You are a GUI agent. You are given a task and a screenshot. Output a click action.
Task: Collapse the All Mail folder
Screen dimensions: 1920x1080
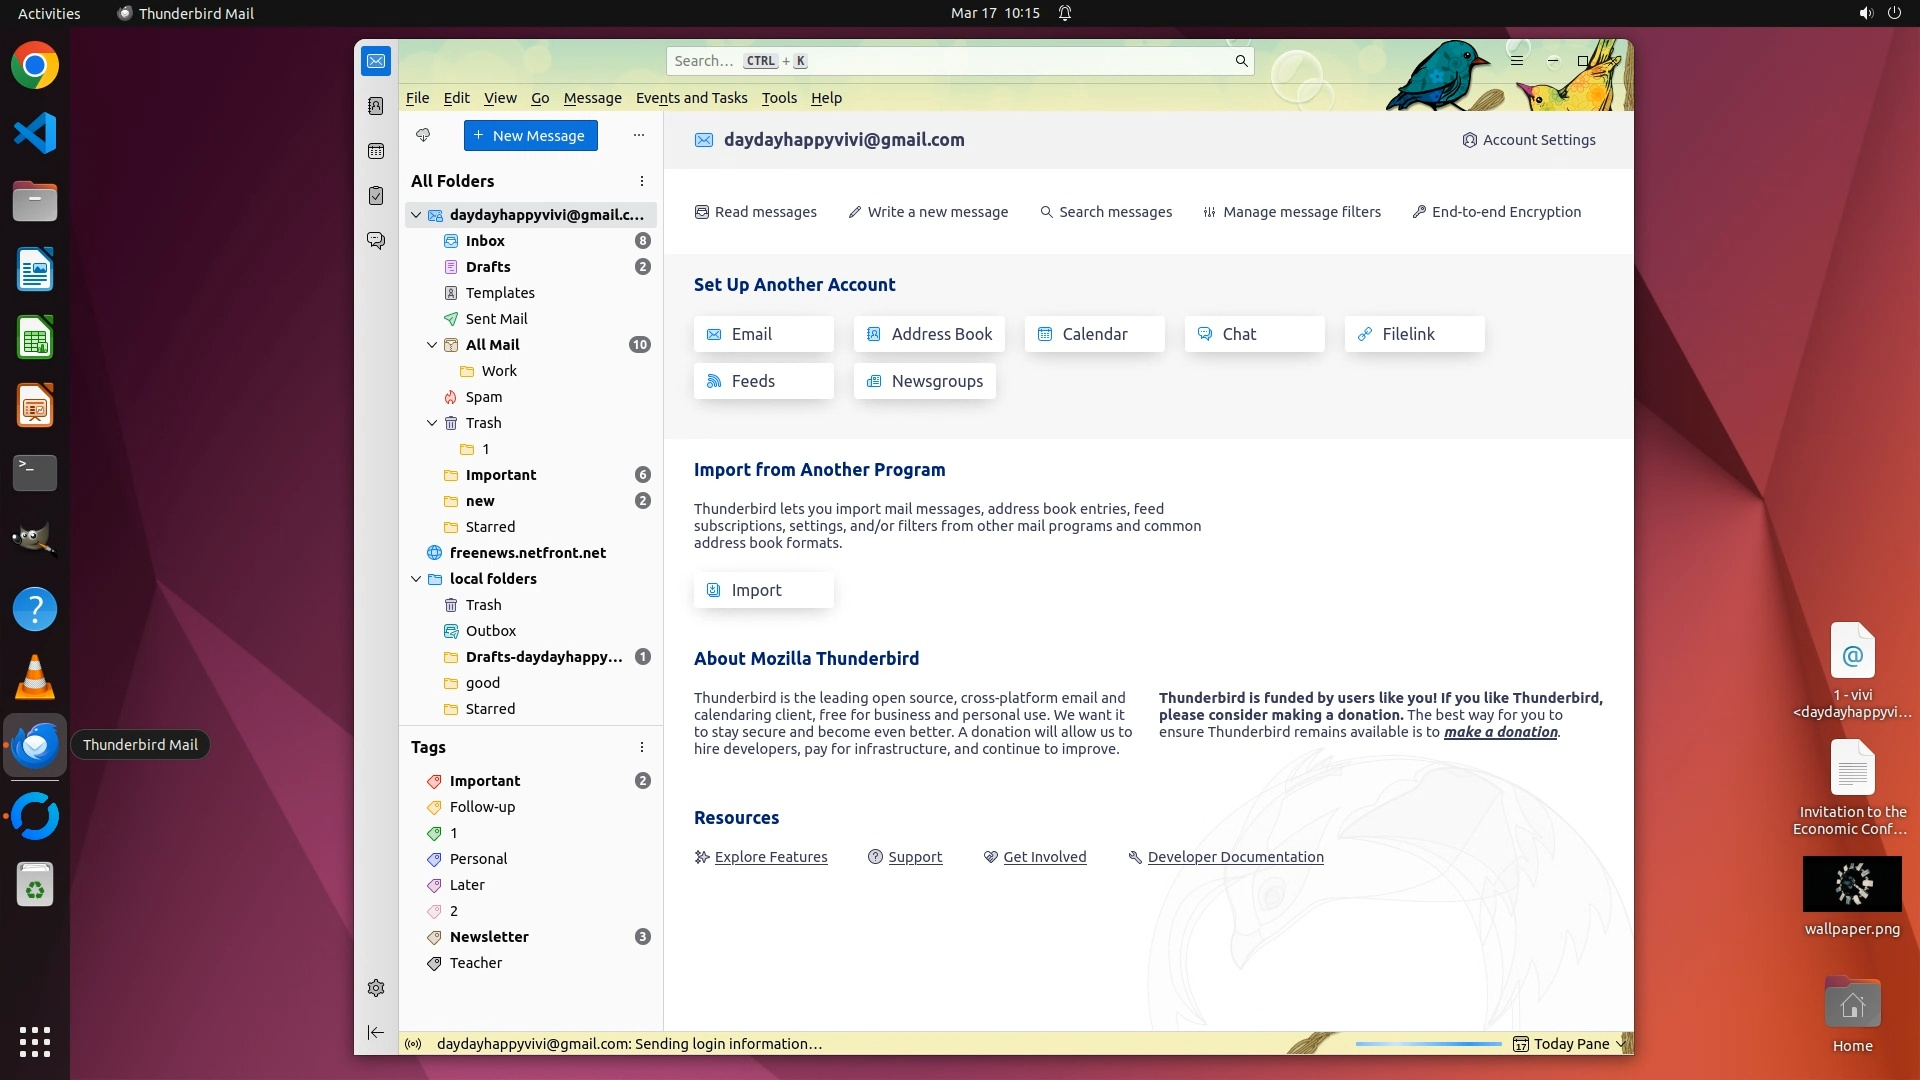click(432, 345)
